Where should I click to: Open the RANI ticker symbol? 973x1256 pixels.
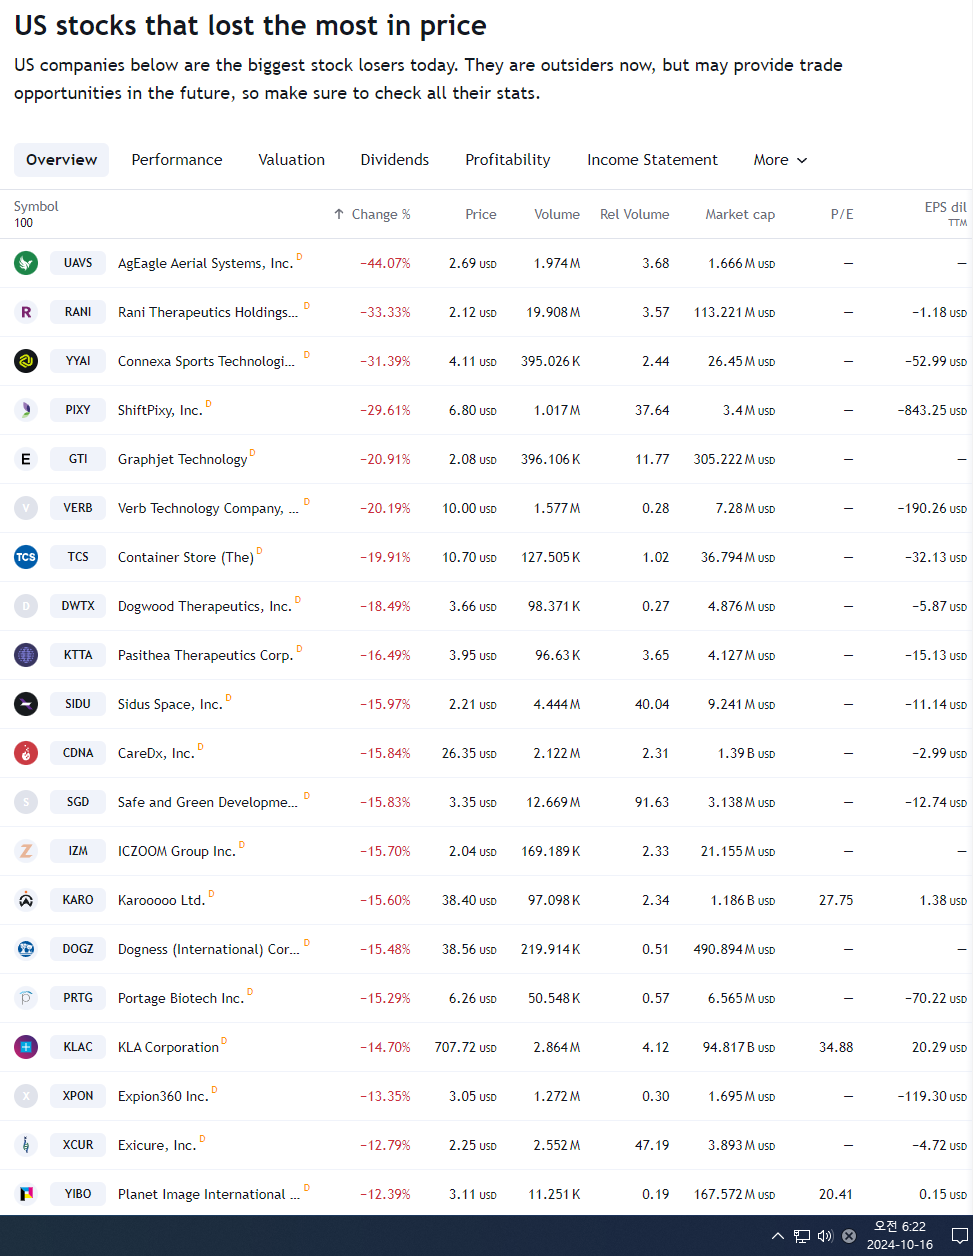pos(78,312)
